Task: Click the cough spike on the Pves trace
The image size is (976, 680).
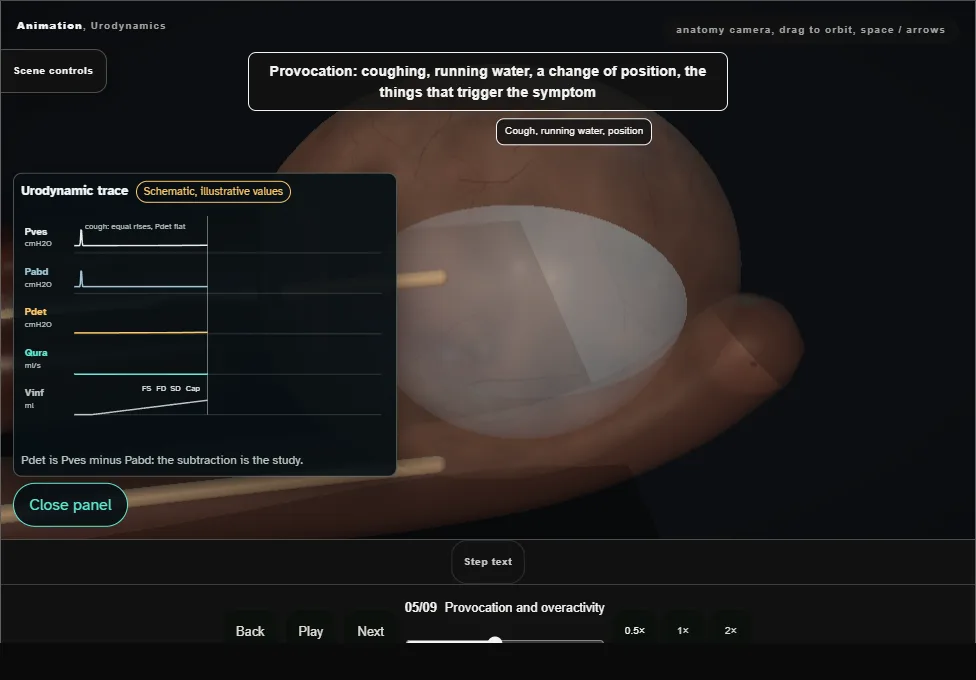Action: tap(81, 237)
